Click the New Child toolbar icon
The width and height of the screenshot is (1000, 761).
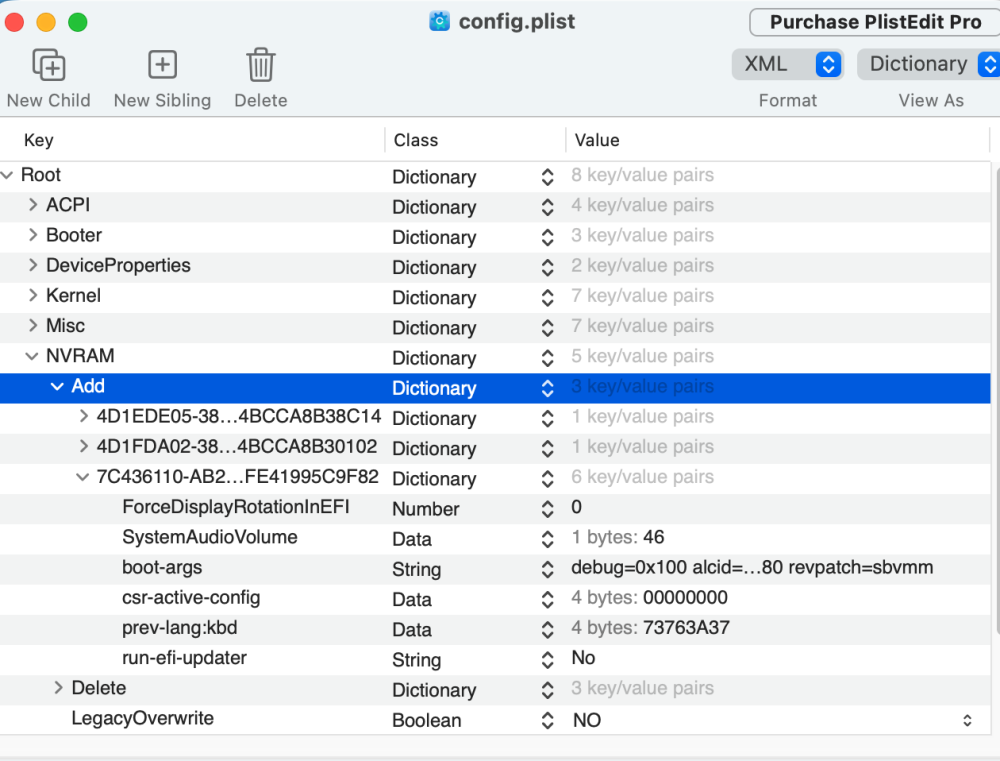click(48, 64)
